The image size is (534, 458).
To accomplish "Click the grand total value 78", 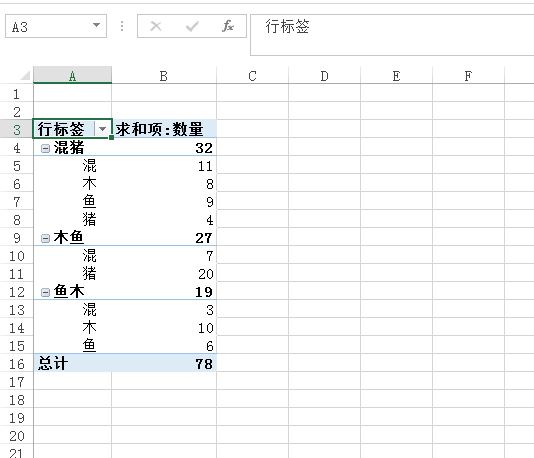I will click(x=164, y=364).
